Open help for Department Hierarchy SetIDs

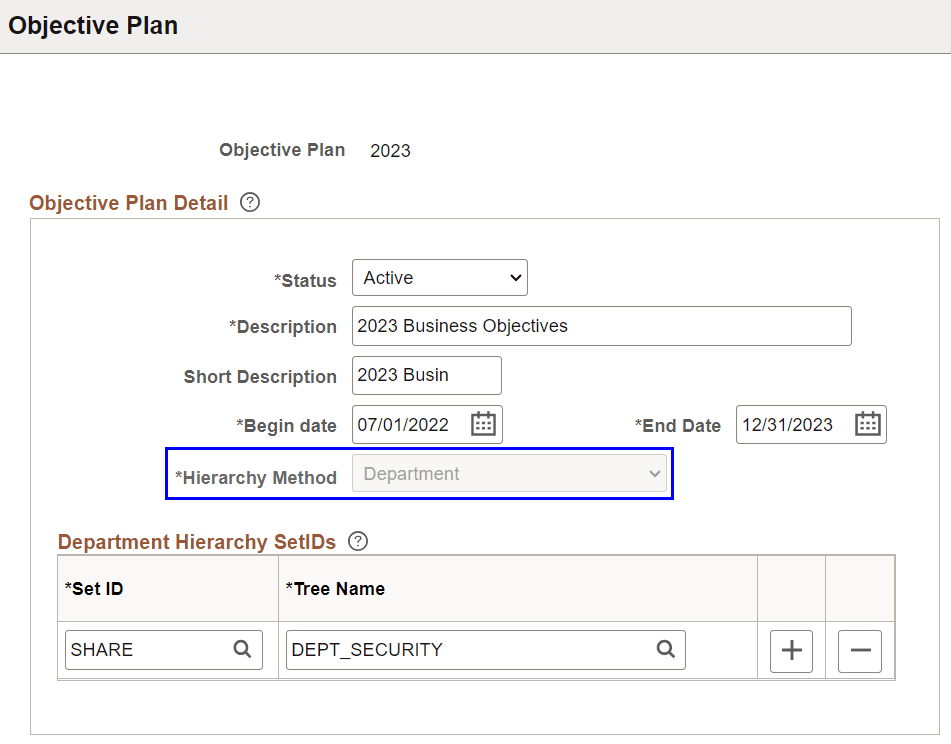[x=357, y=541]
